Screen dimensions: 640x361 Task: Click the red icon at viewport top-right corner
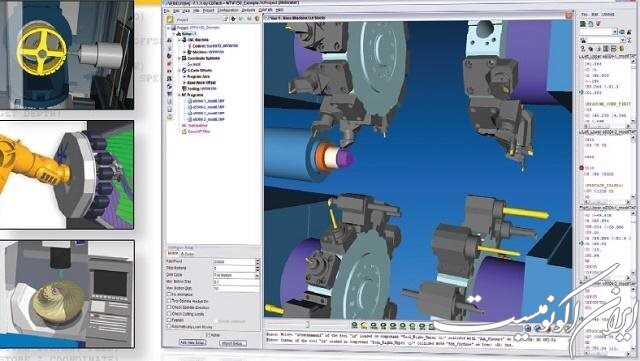coord(569,16)
